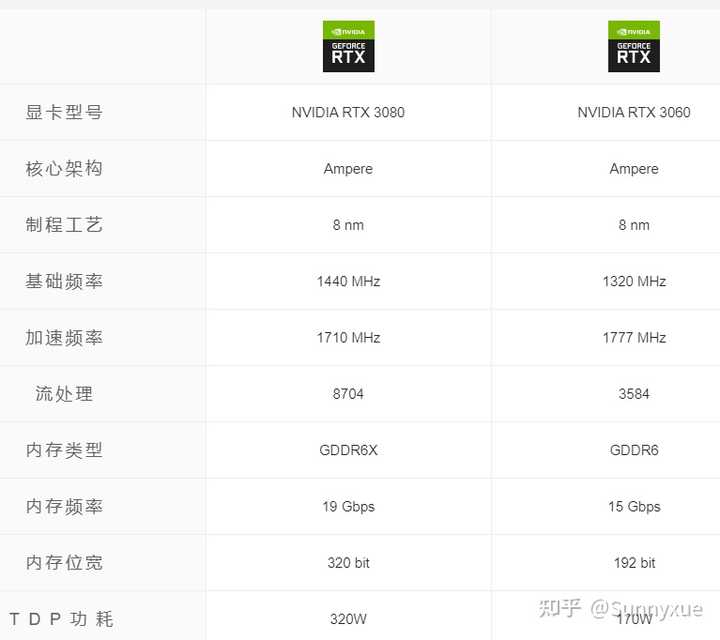Click the 15 Gbps memory speed value
The width and height of the screenshot is (720, 640).
tap(634, 507)
